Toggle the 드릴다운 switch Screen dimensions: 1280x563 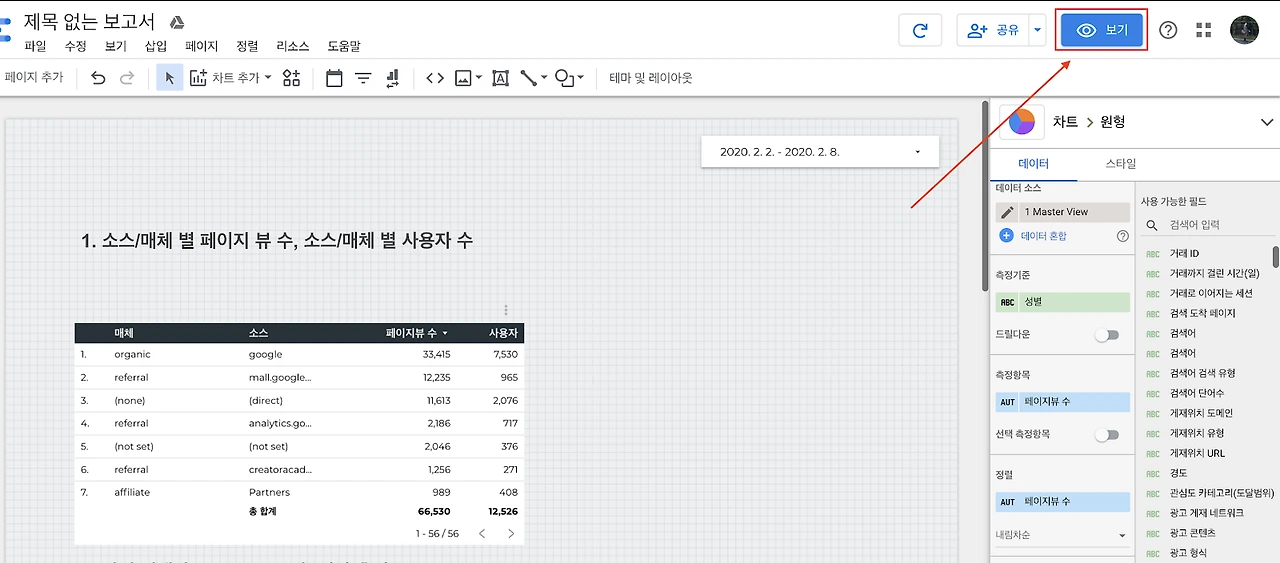pyautogui.click(x=1107, y=334)
